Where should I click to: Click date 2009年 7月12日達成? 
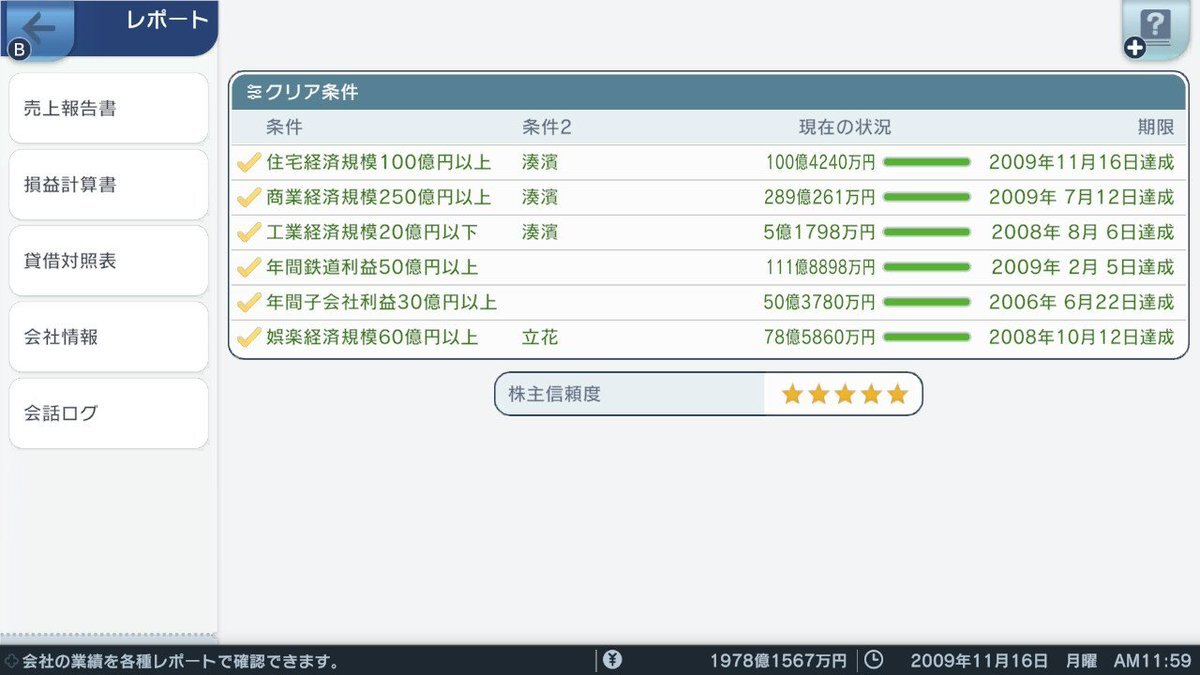(x=1081, y=197)
